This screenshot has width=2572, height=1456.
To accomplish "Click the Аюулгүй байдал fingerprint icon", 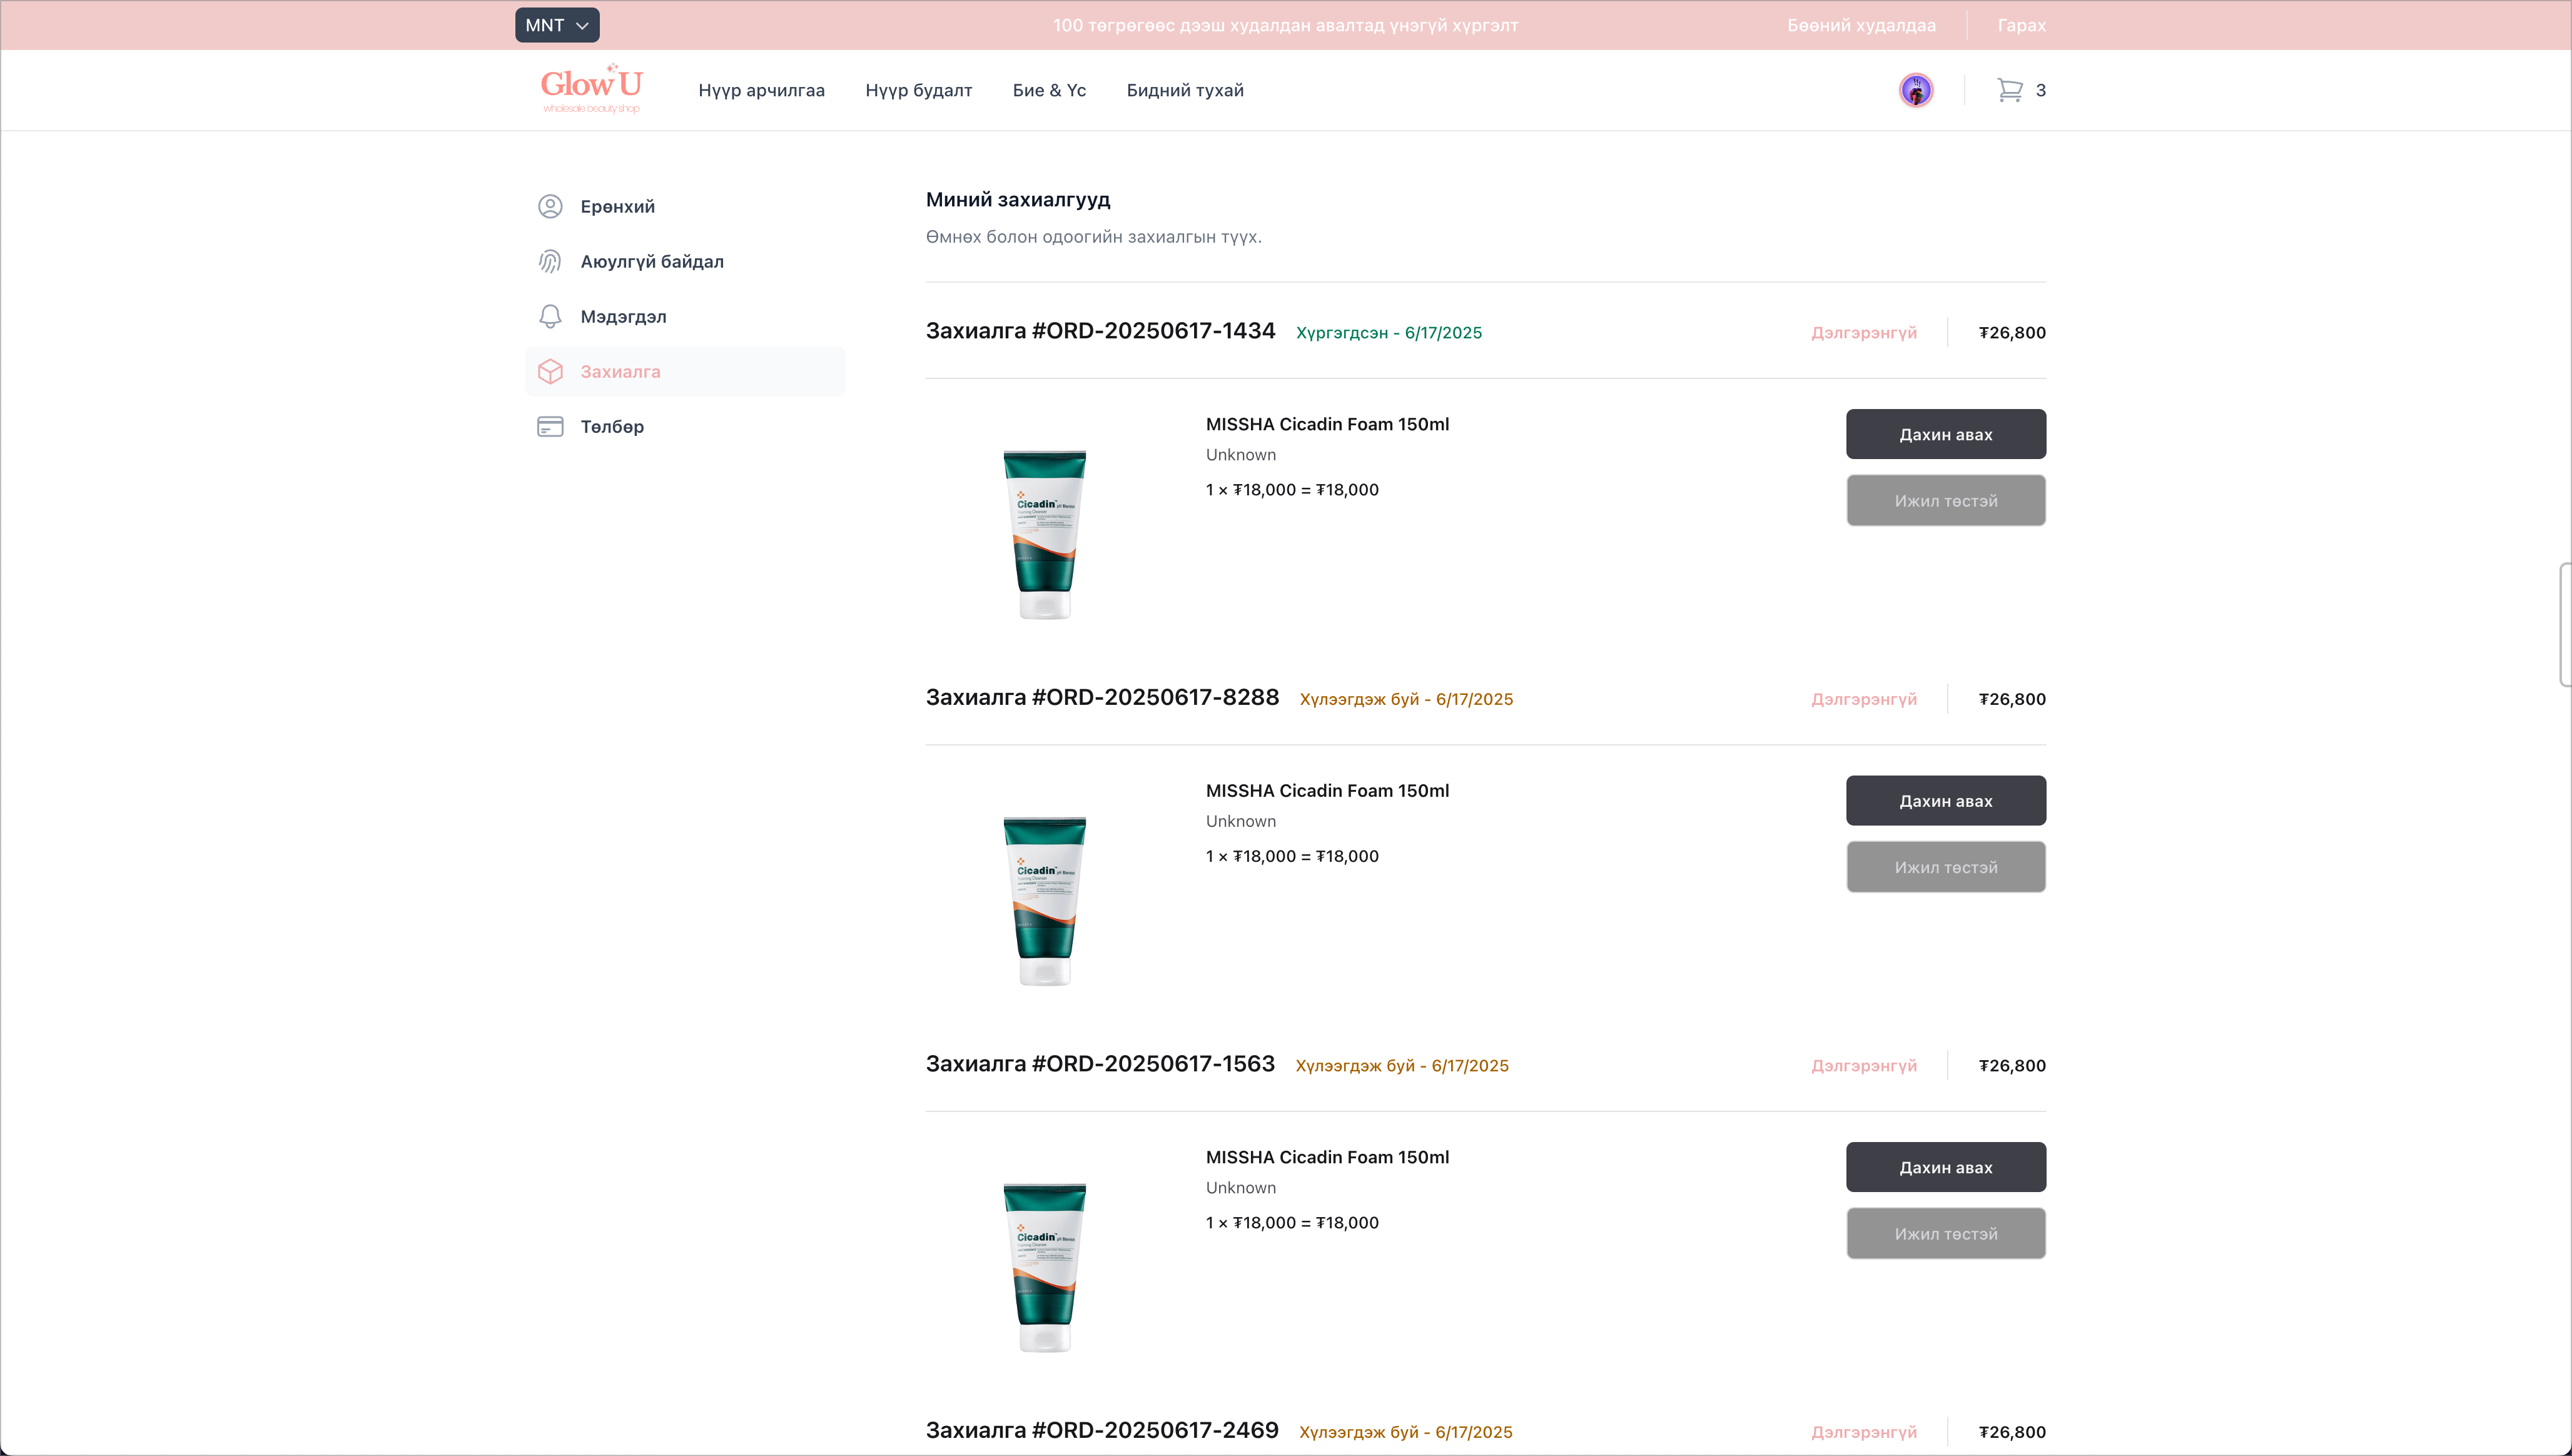I will [x=550, y=261].
